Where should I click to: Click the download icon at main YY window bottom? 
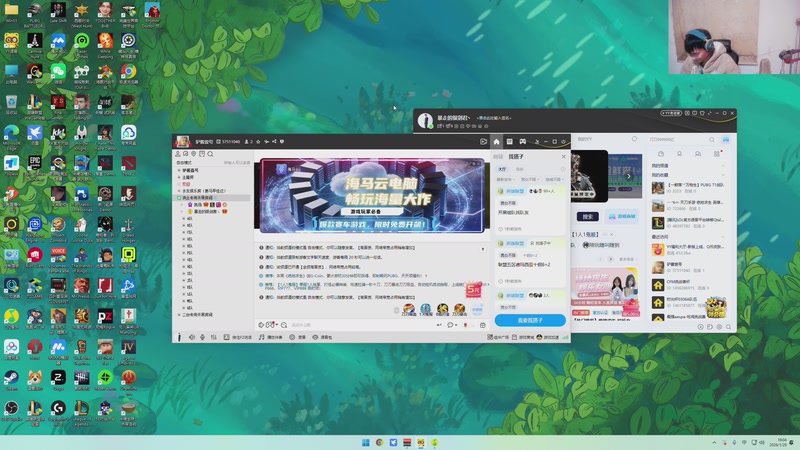701,327
